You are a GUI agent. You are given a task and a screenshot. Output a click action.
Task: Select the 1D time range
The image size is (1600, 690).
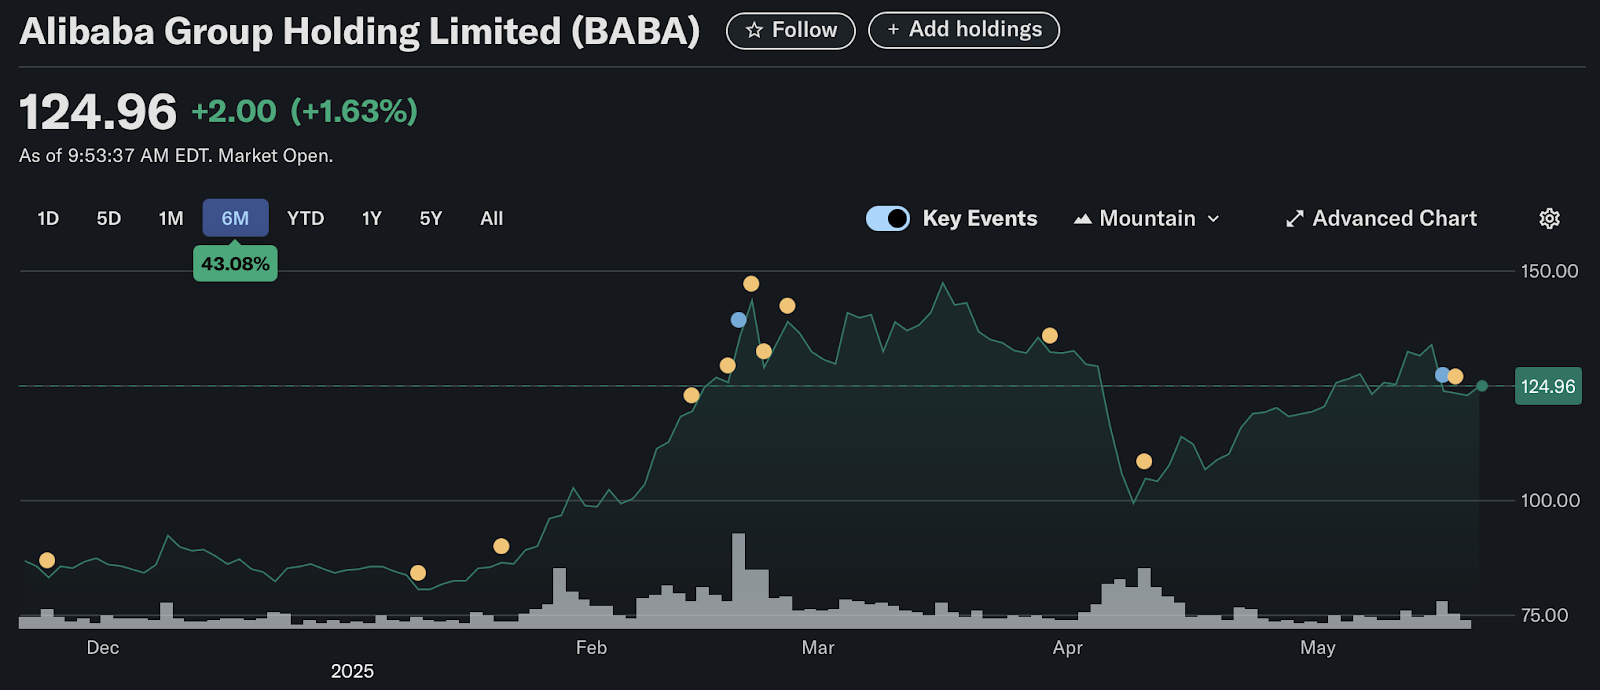48,218
